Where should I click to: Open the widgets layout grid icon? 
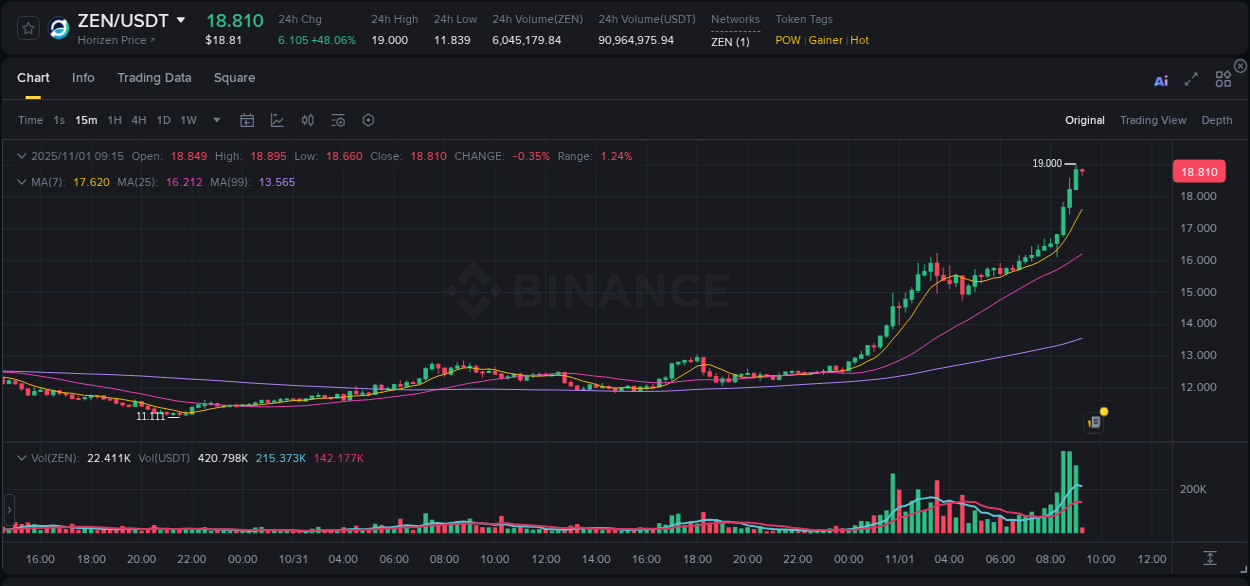(x=1223, y=78)
